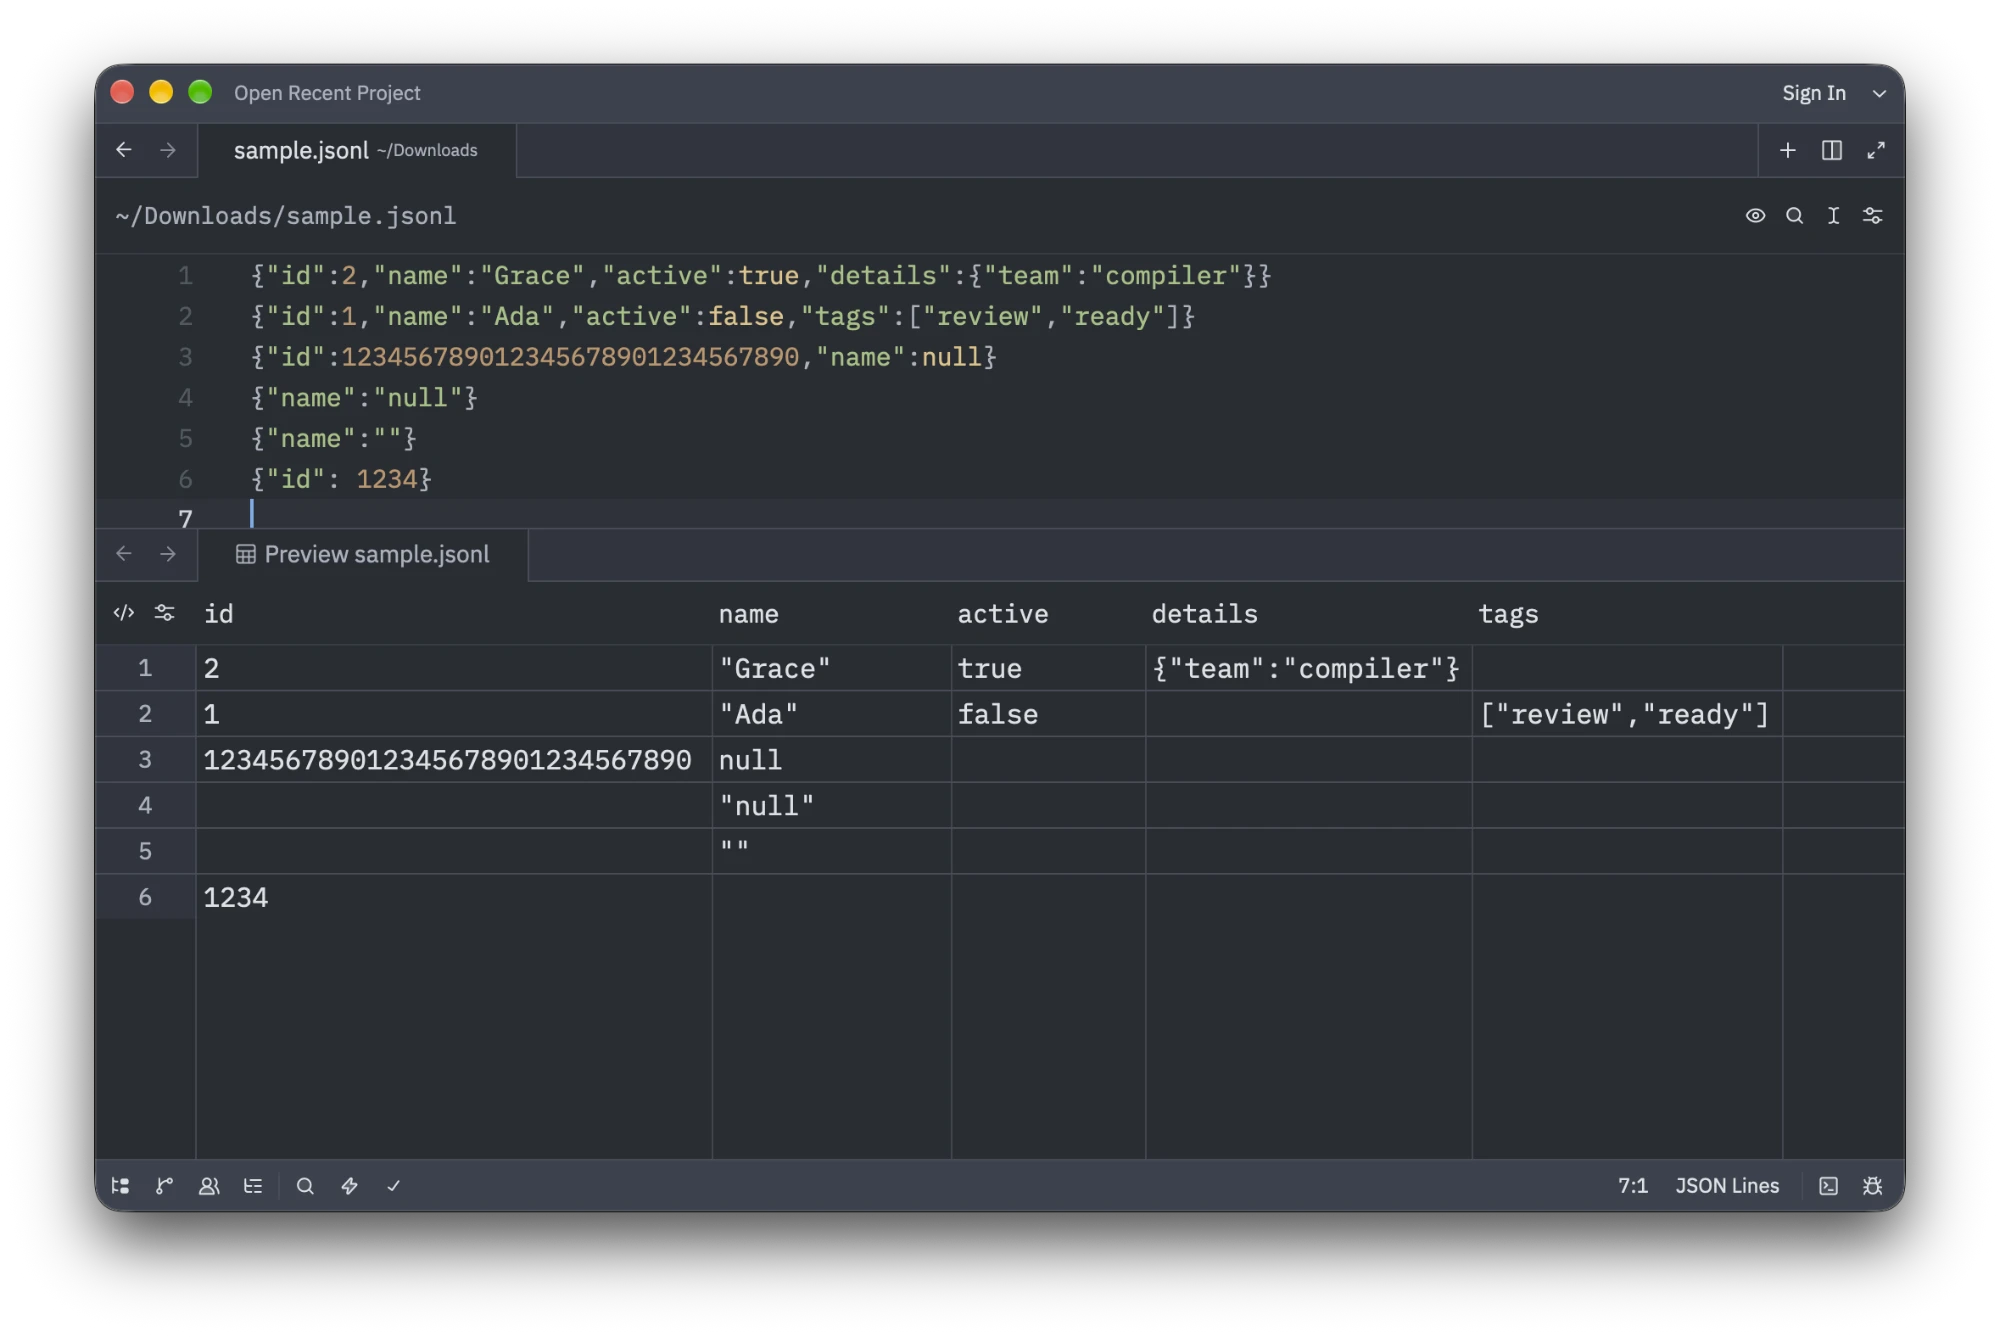This screenshot has height=1337, width=2000.
Task: Open the git branch panel icon
Action: 164,1186
